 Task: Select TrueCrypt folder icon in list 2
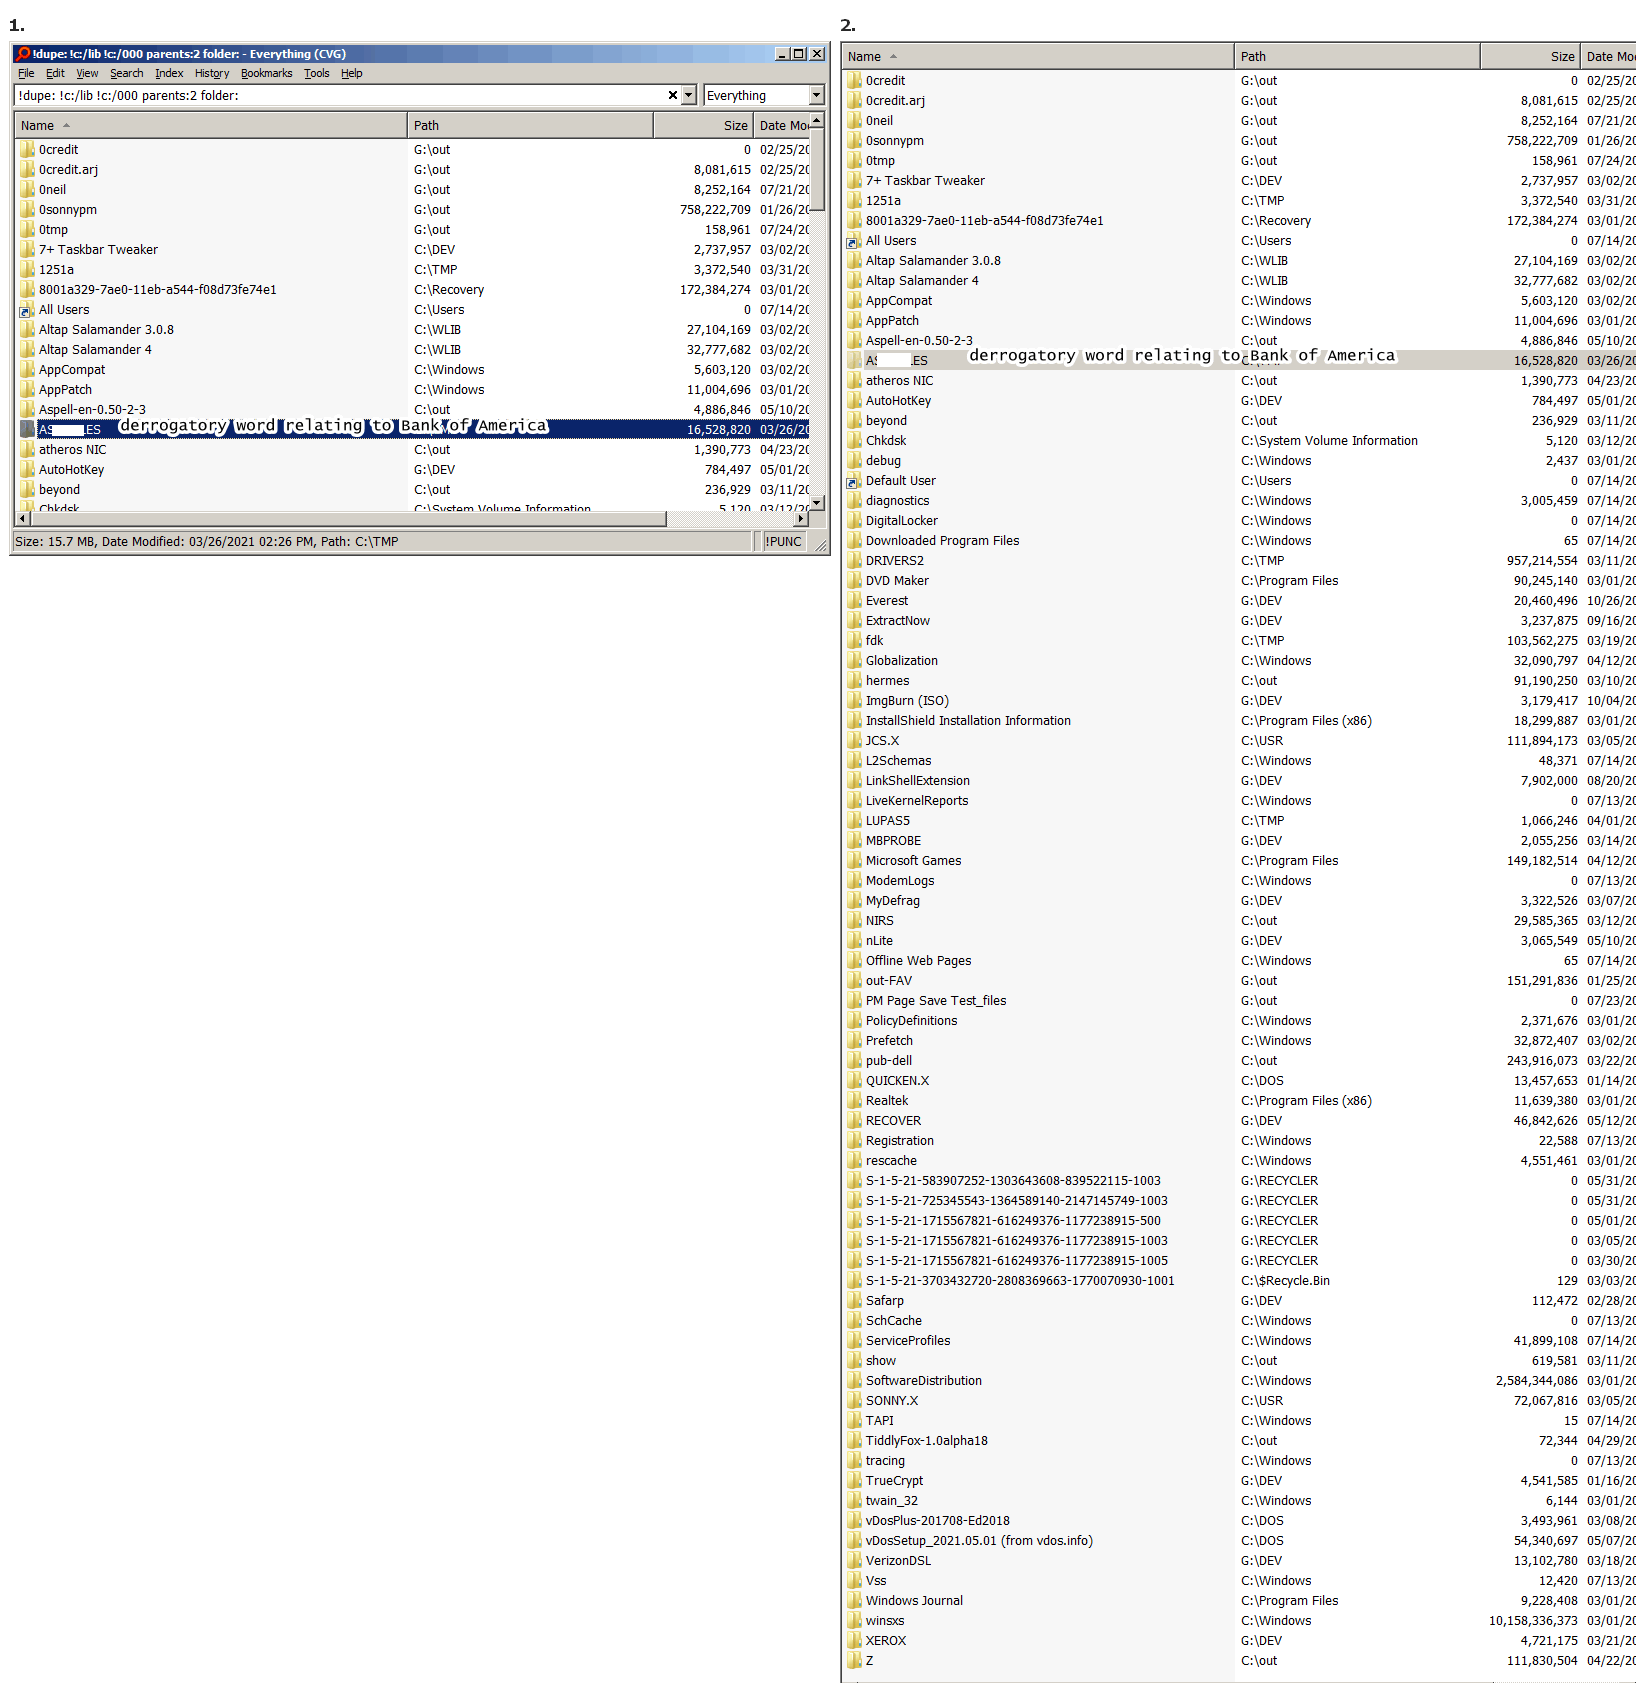[x=854, y=1480]
